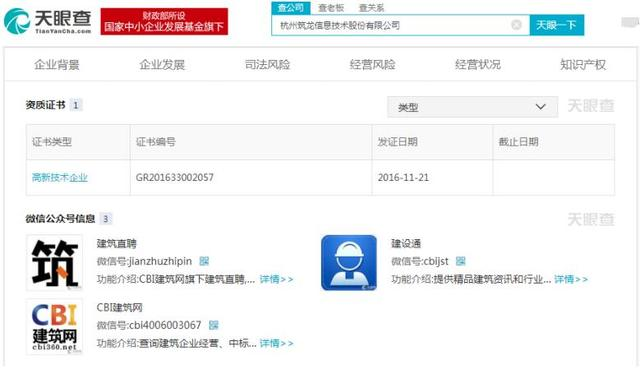The width and height of the screenshot is (640, 374).
Task: Open the 经营状况 section tab
Action: pos(478,65)
